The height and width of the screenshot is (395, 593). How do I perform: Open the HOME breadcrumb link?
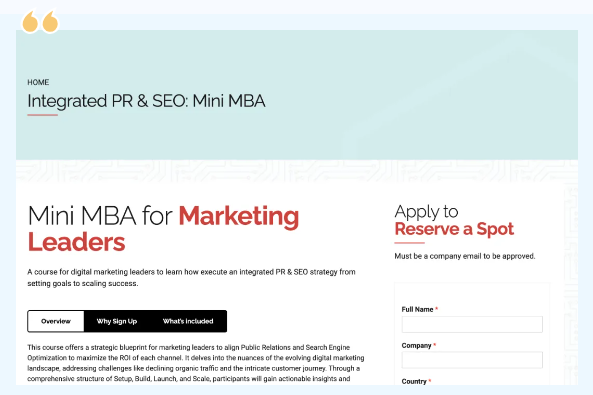tap(38, 82)
